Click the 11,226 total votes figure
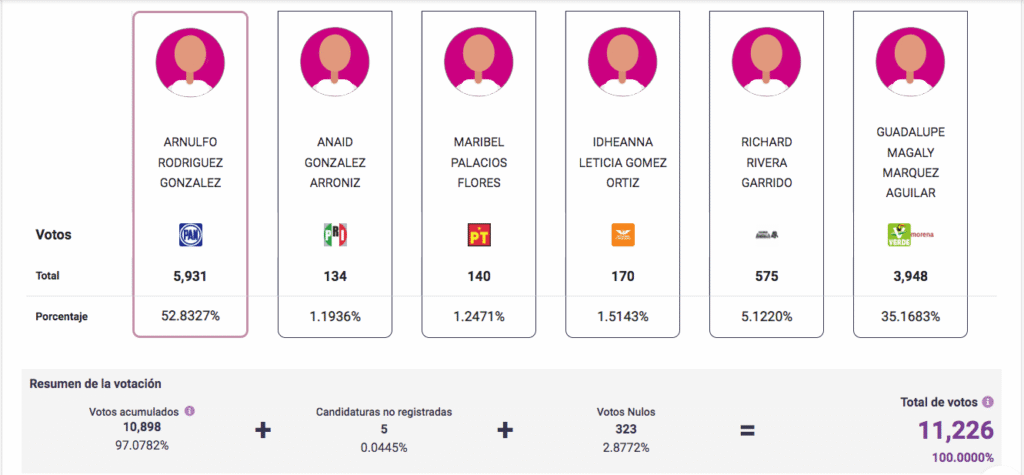Screen dimensions: 1024x475 (x=957, y=431)
